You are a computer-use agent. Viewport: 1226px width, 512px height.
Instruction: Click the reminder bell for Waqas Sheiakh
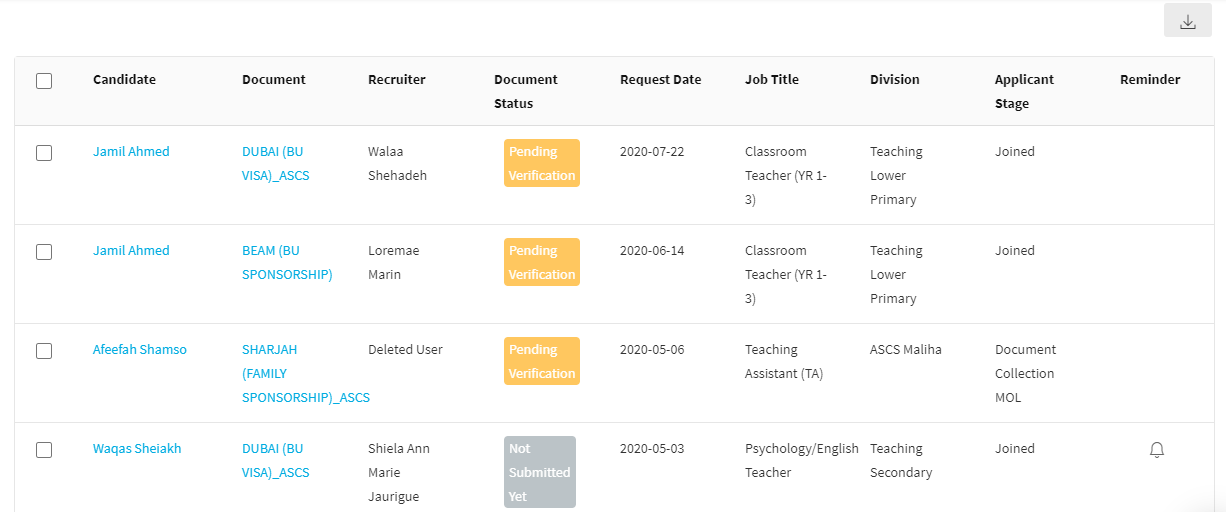tap(1157, 450)
